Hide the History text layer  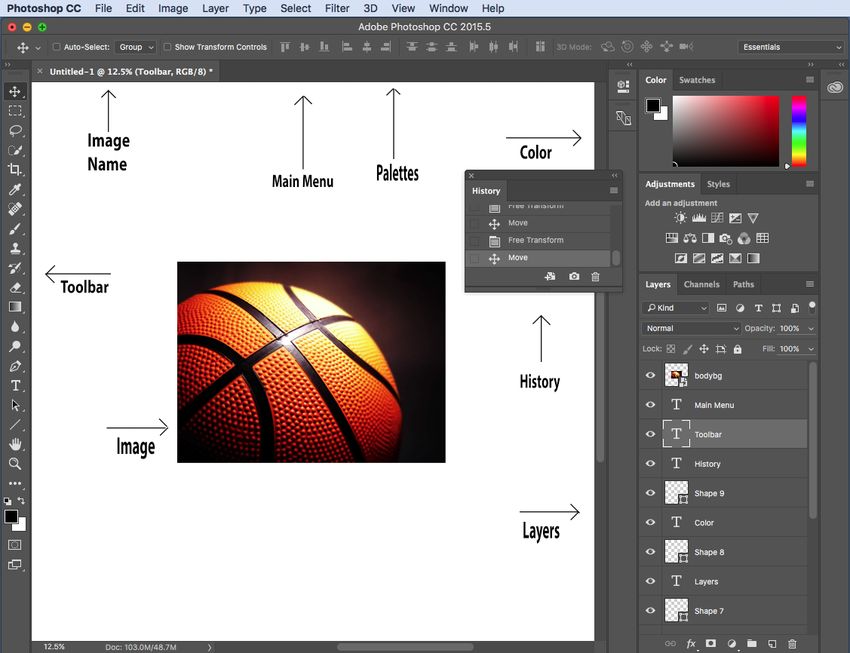651,463
